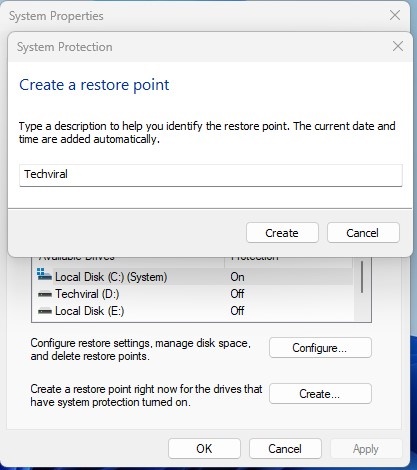Close the System Protection dialog
The image size is (417, 470).
click(x=398, y=46)
